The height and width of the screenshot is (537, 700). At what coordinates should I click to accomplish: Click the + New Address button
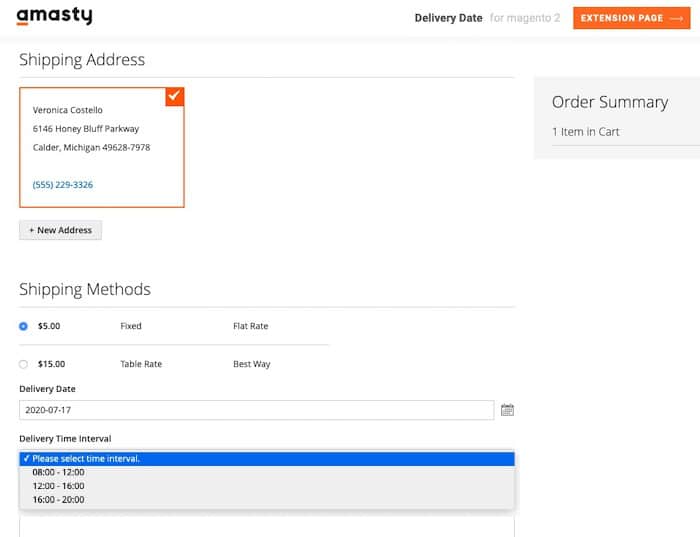(x=60, y=230)
